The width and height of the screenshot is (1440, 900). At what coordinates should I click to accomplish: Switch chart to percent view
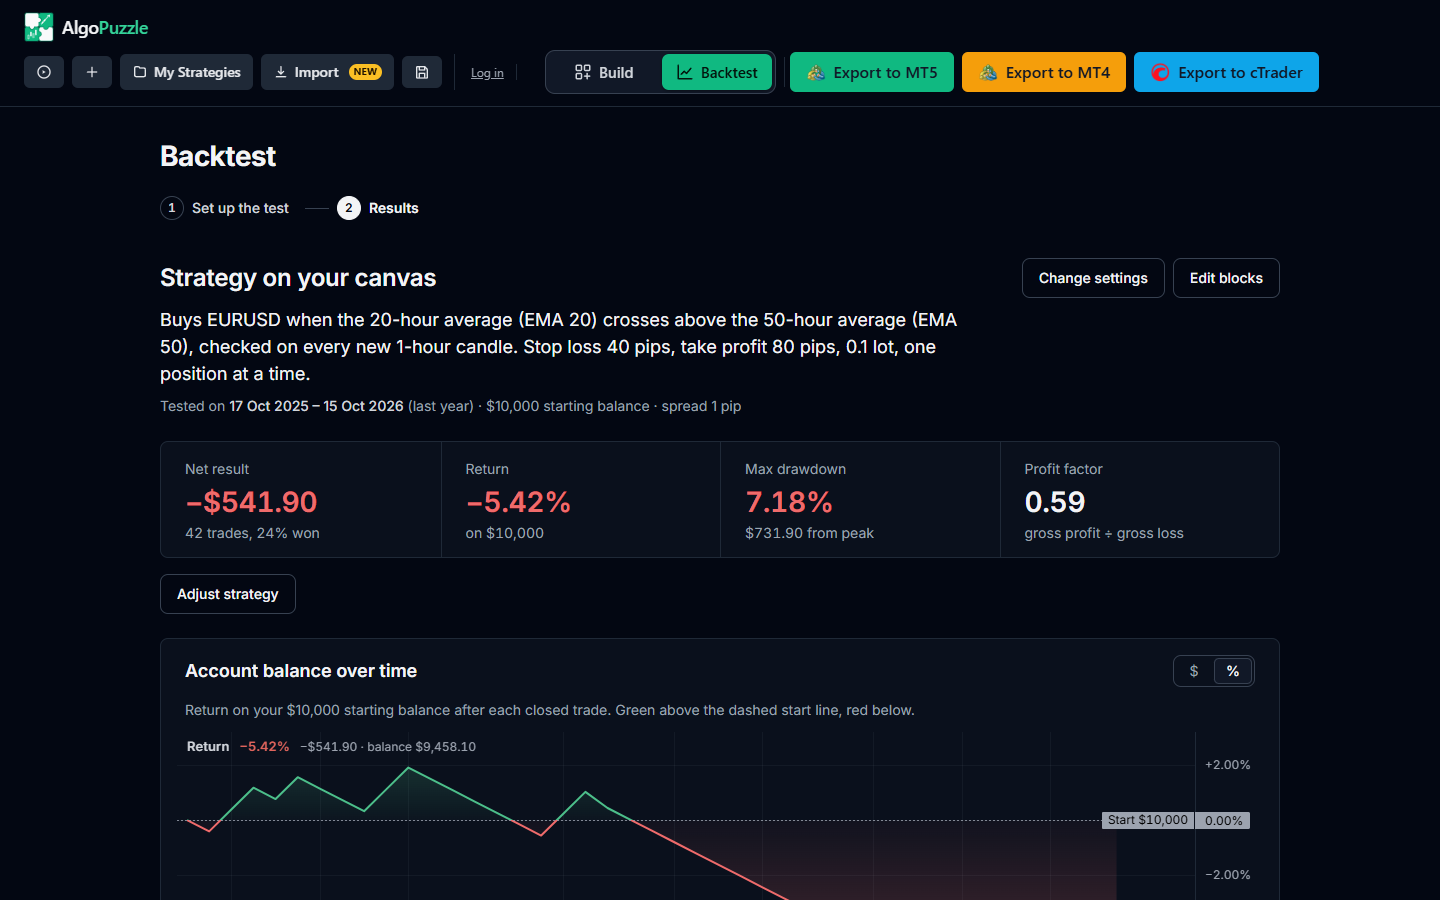(x=1233, y=671)
